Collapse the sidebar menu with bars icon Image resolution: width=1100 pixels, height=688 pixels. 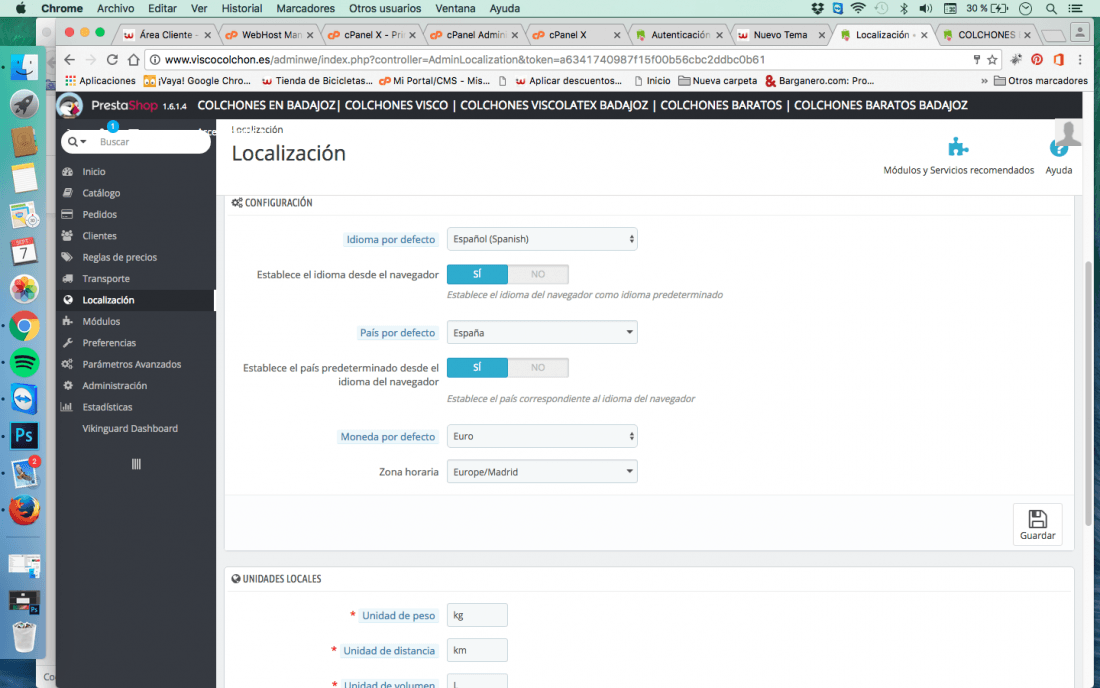pyautogui.click(x=136, y=464)
